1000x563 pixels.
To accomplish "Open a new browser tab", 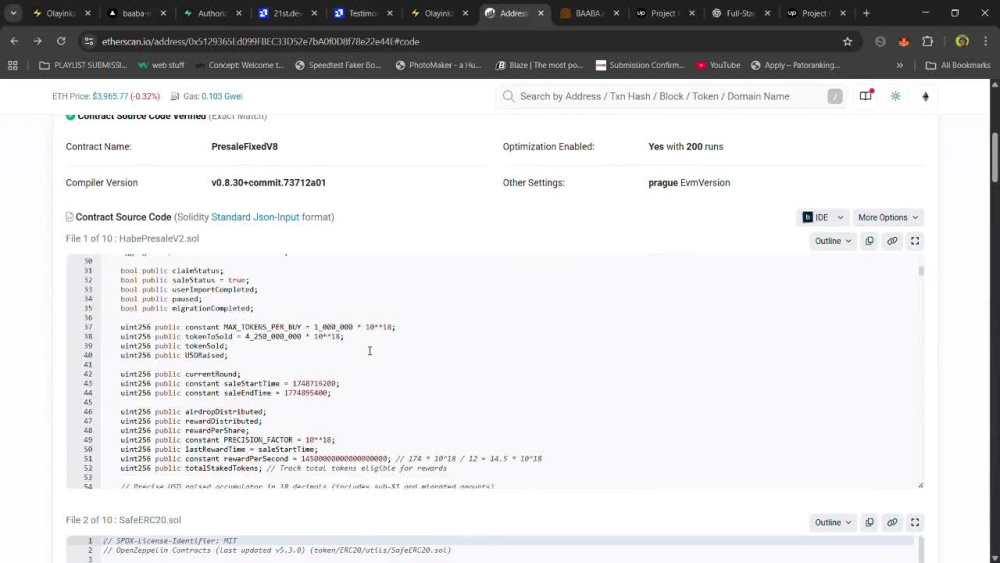I will [866, 13].
